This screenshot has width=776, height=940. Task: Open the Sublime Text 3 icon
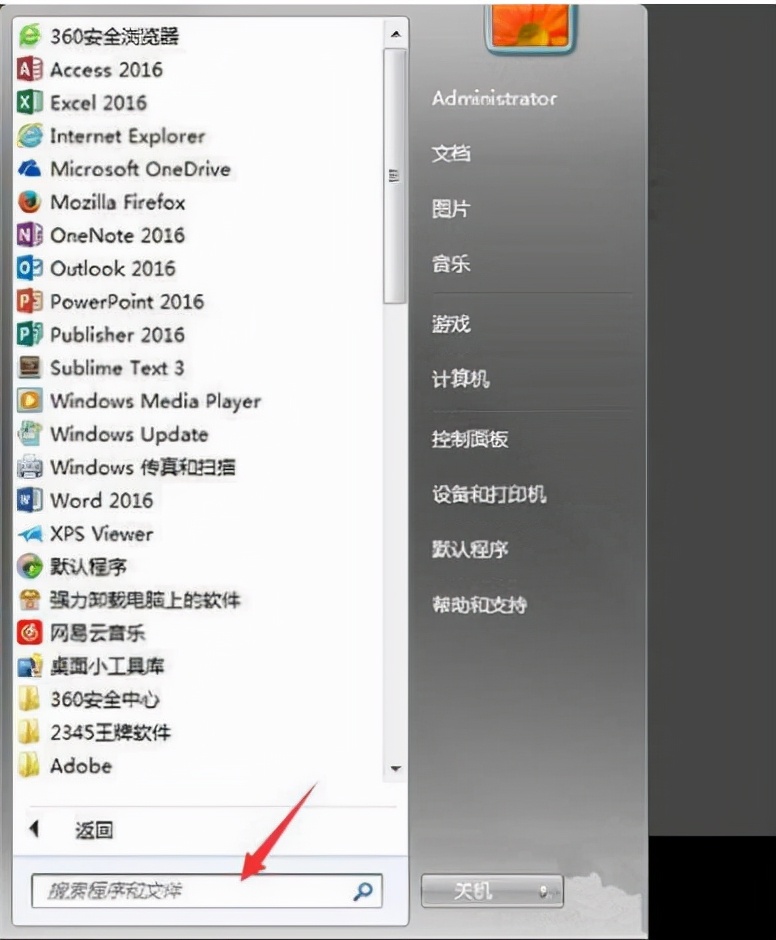[x=29, y=367]
